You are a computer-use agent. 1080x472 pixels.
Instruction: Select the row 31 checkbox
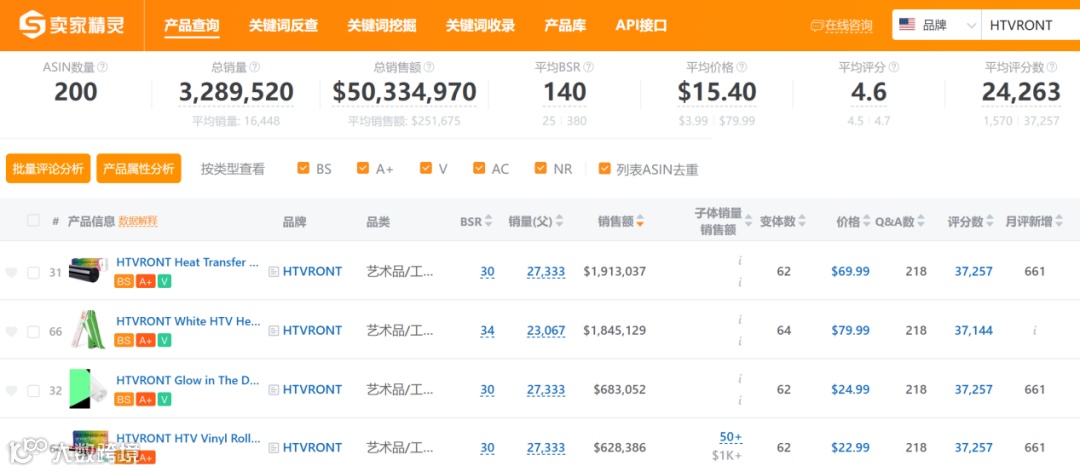(33, 273)
